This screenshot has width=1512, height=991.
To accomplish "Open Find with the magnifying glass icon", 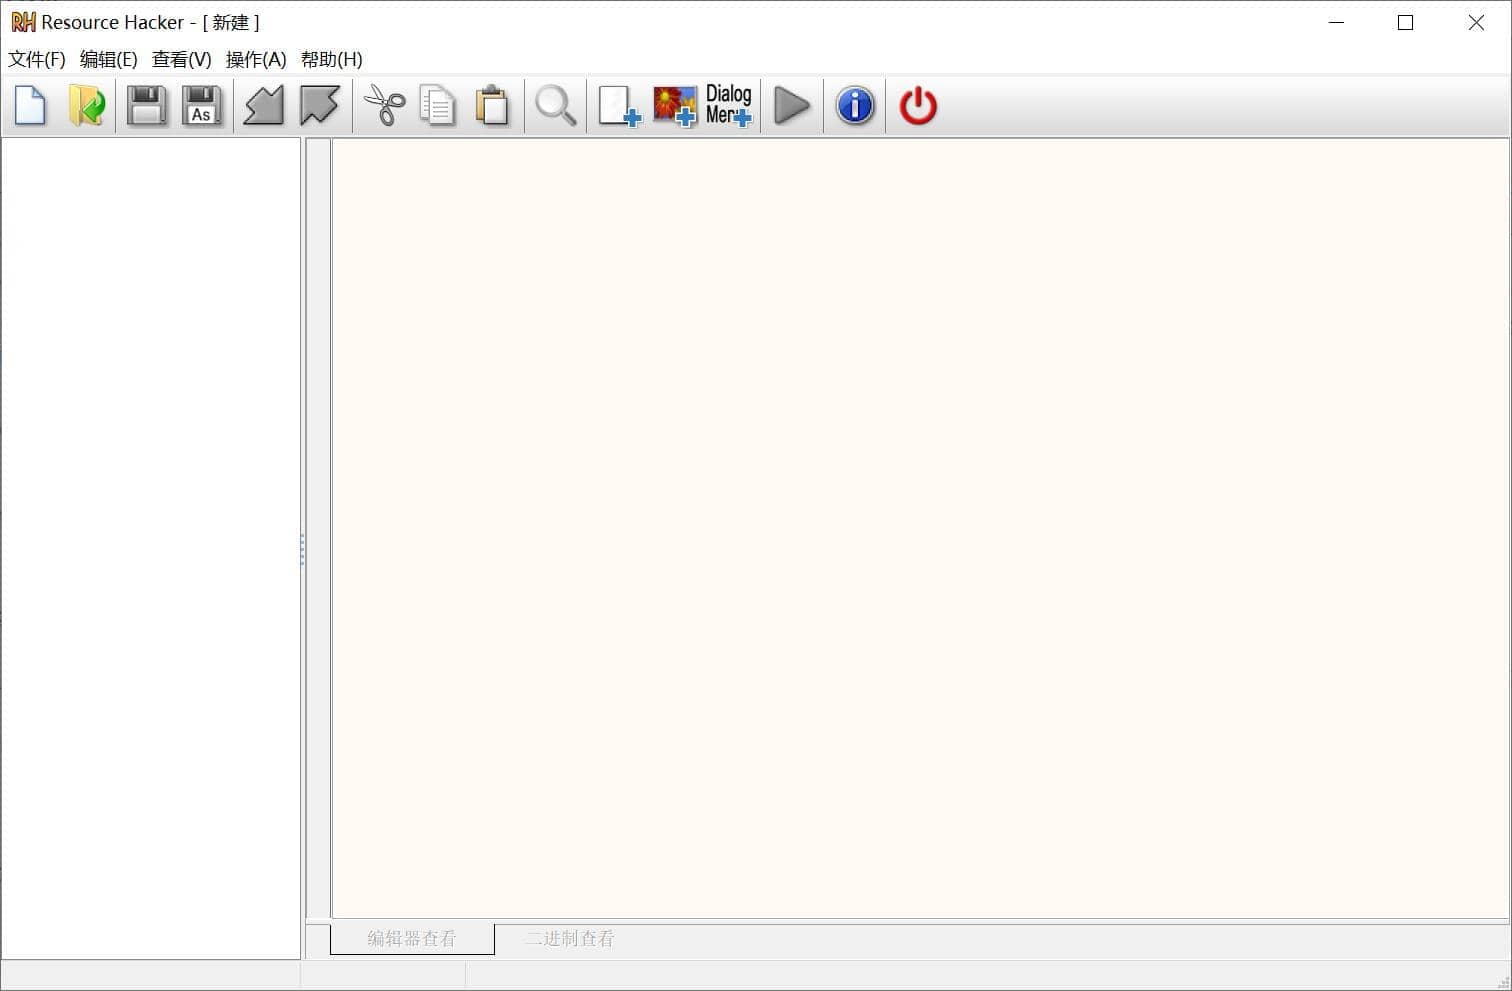I will [556, 106].
